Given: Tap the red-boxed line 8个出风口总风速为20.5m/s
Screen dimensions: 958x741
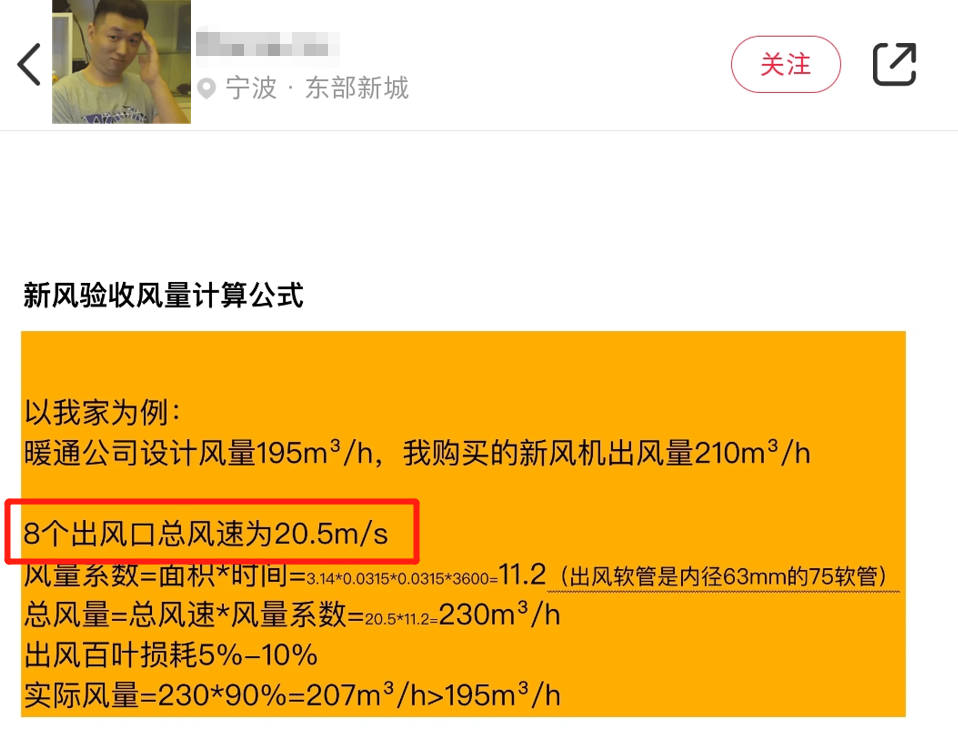Looking at the screenshot, I should pos(205,533).
